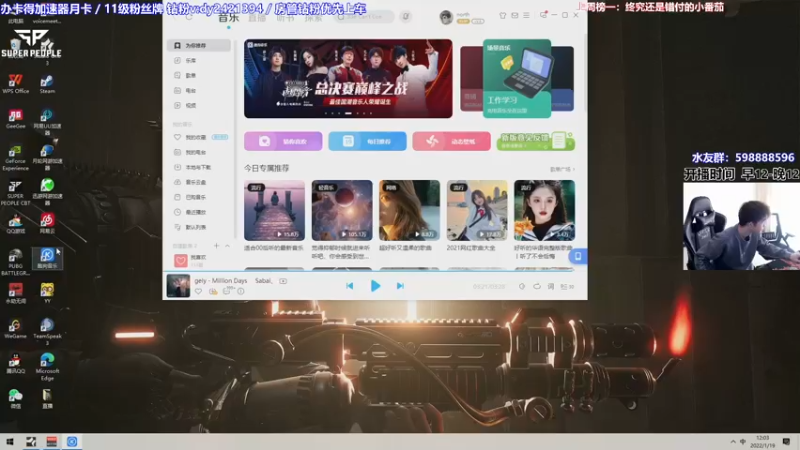800x450 pixels.
Task: Click the listen-to-identify song microphone icon
Action: (406, 16)
